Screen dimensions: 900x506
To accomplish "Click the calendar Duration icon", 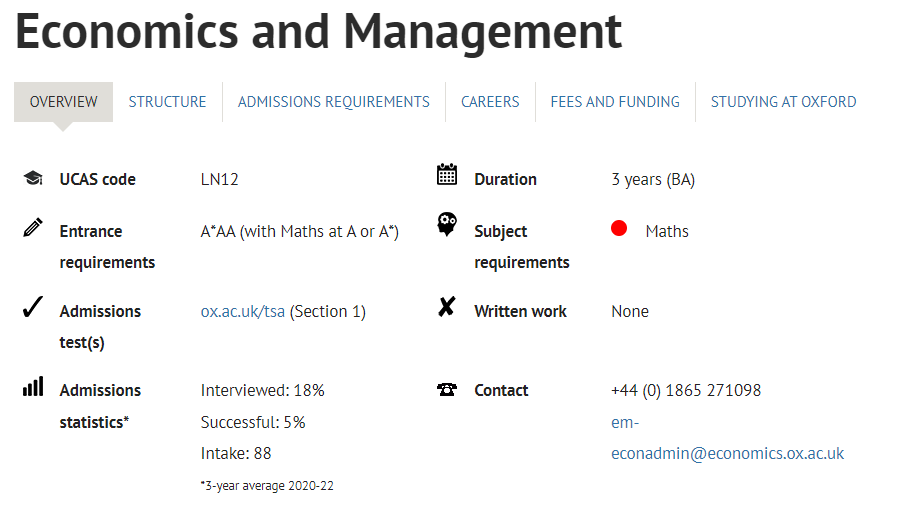I will coord(447,174).
